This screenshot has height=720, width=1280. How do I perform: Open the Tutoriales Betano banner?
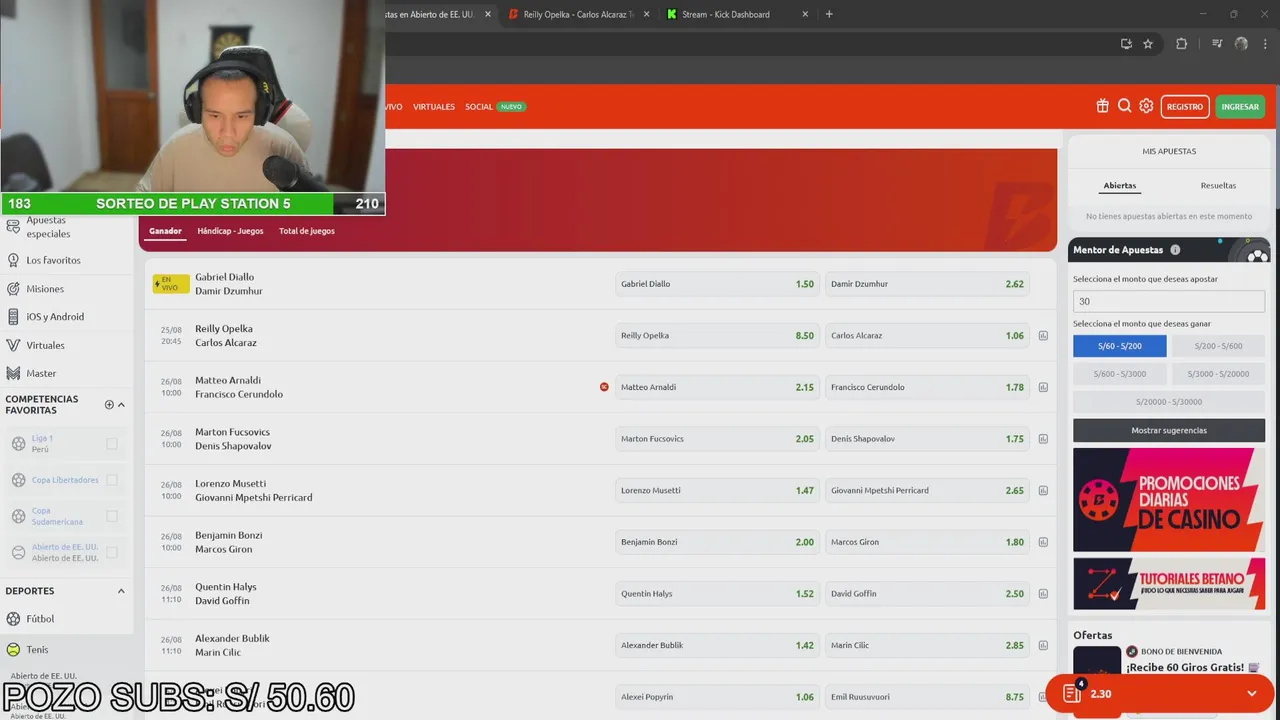coord(1169,584)
